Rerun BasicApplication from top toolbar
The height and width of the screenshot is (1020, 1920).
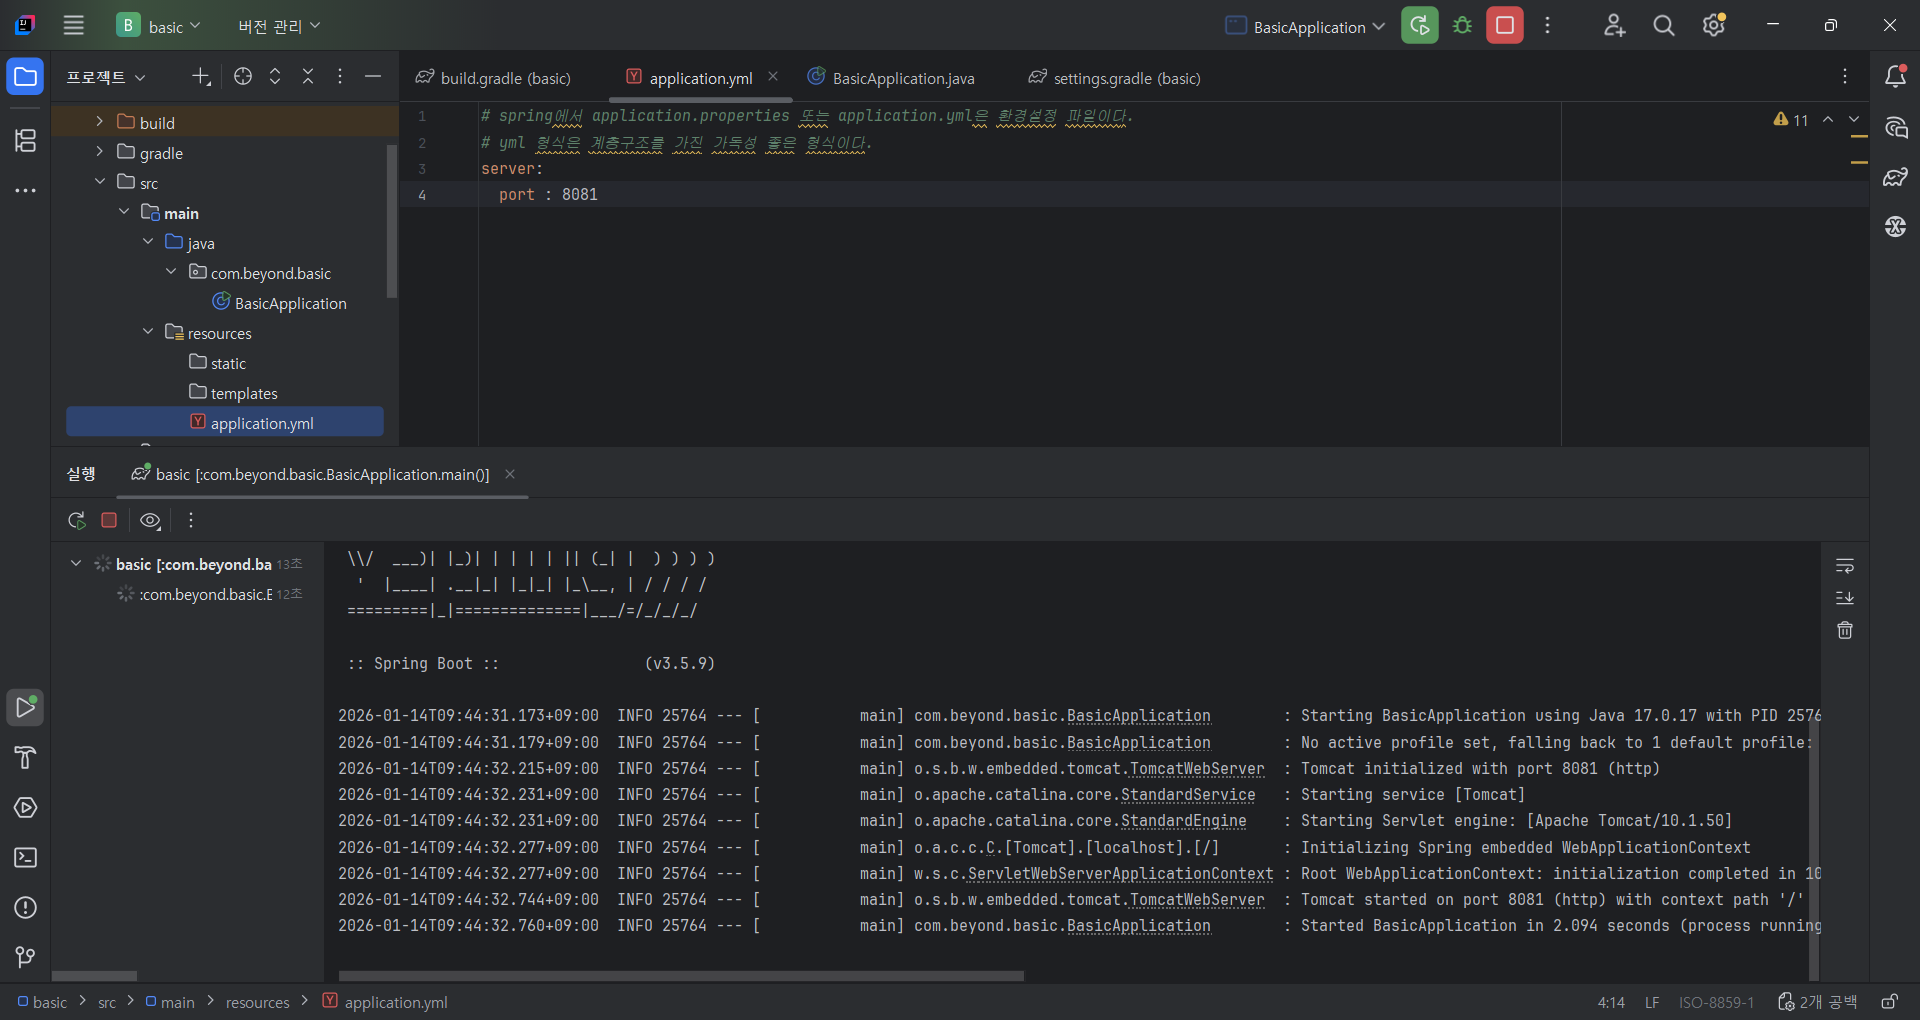point(1419,26)
